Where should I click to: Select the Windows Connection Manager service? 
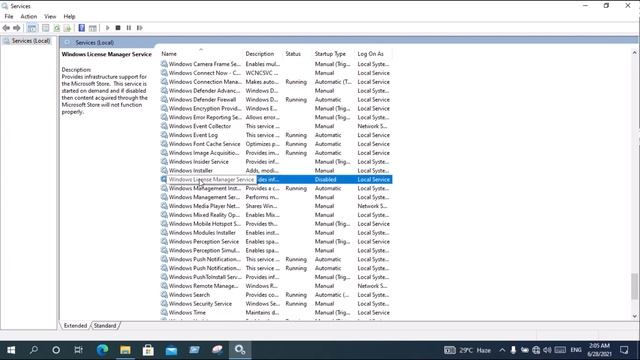(276, 82)
